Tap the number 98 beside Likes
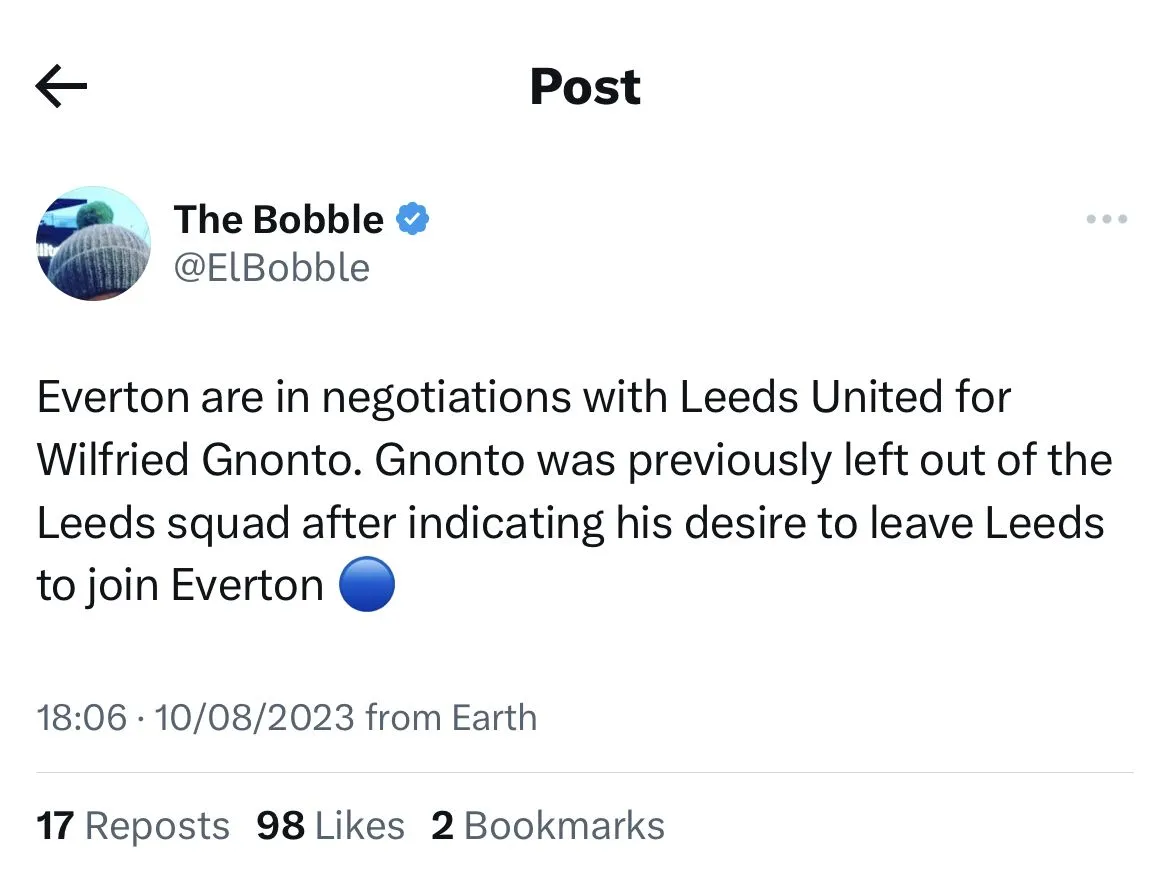 tap(280, 826)
